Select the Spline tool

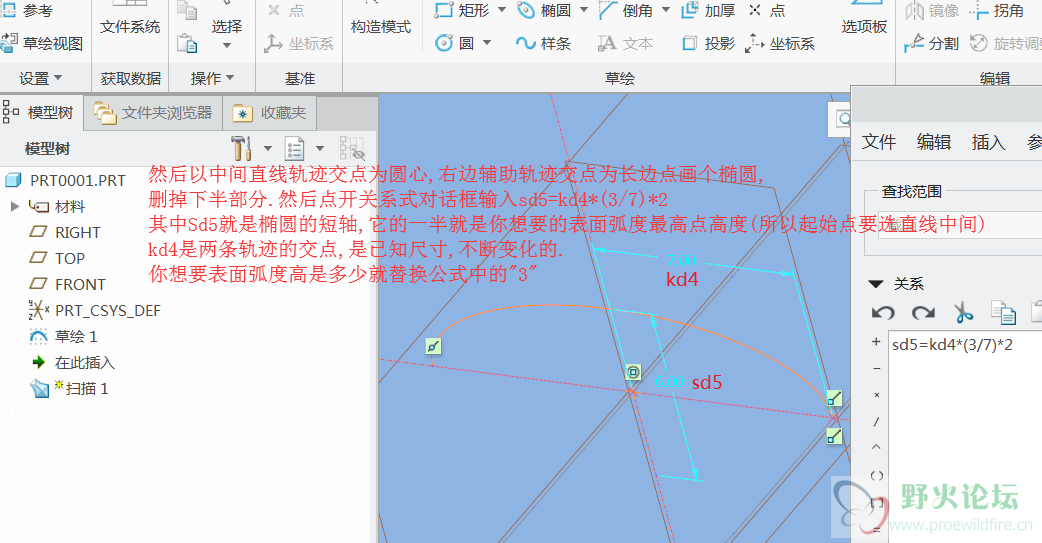coord(543,43)
